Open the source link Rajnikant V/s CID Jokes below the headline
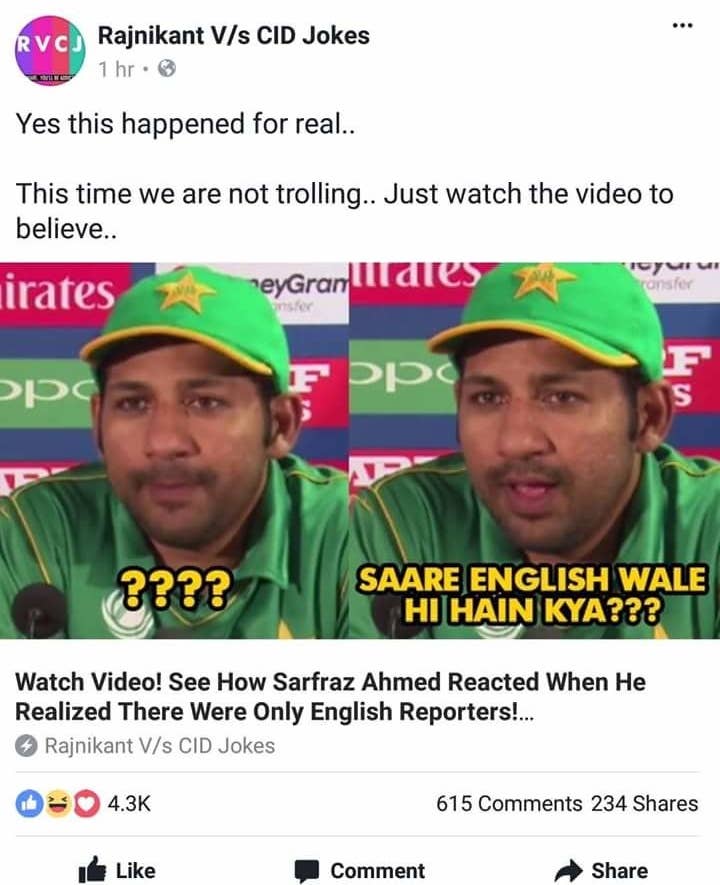 [160, 746]
